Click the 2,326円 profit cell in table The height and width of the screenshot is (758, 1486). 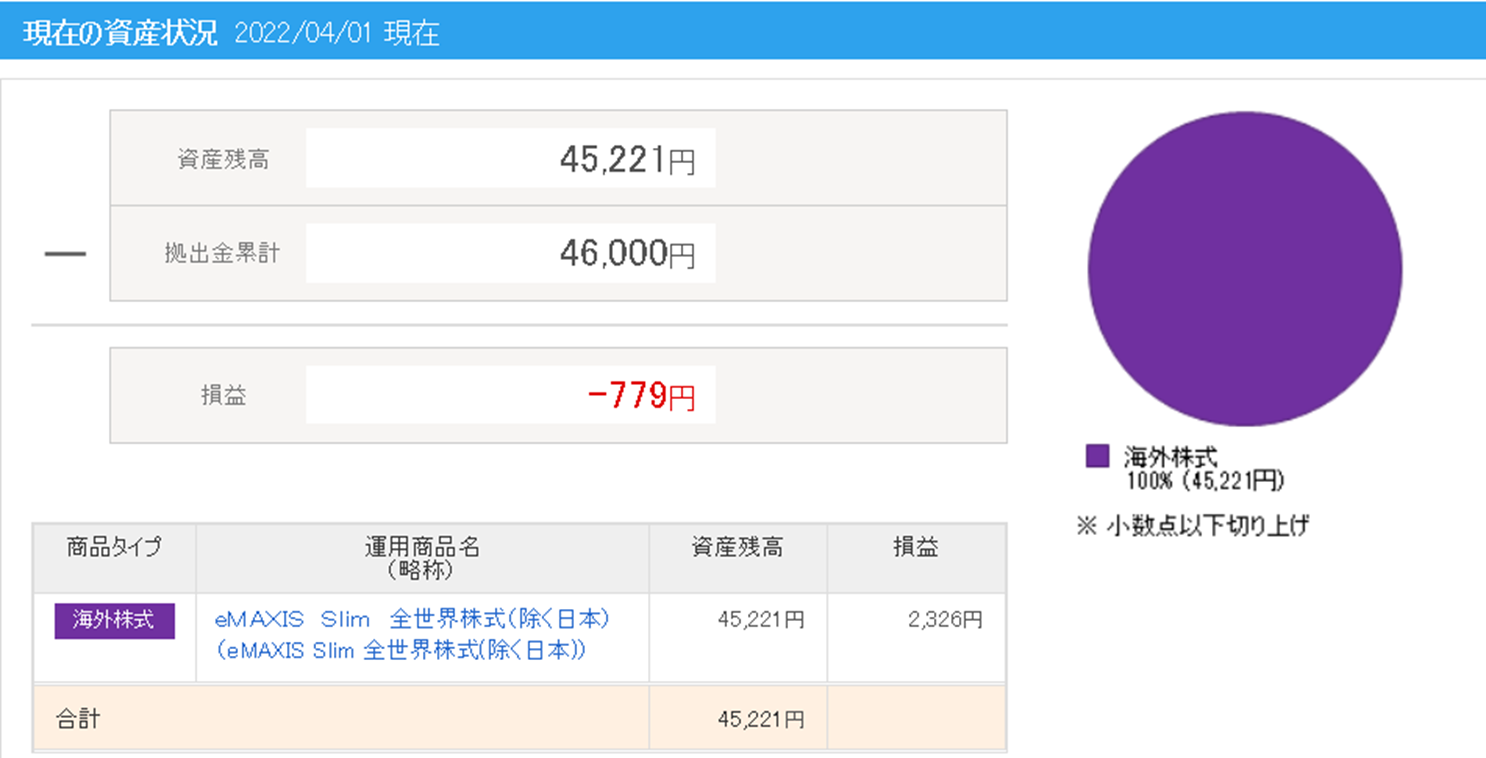pyautogui.click(x=944, y=620)
